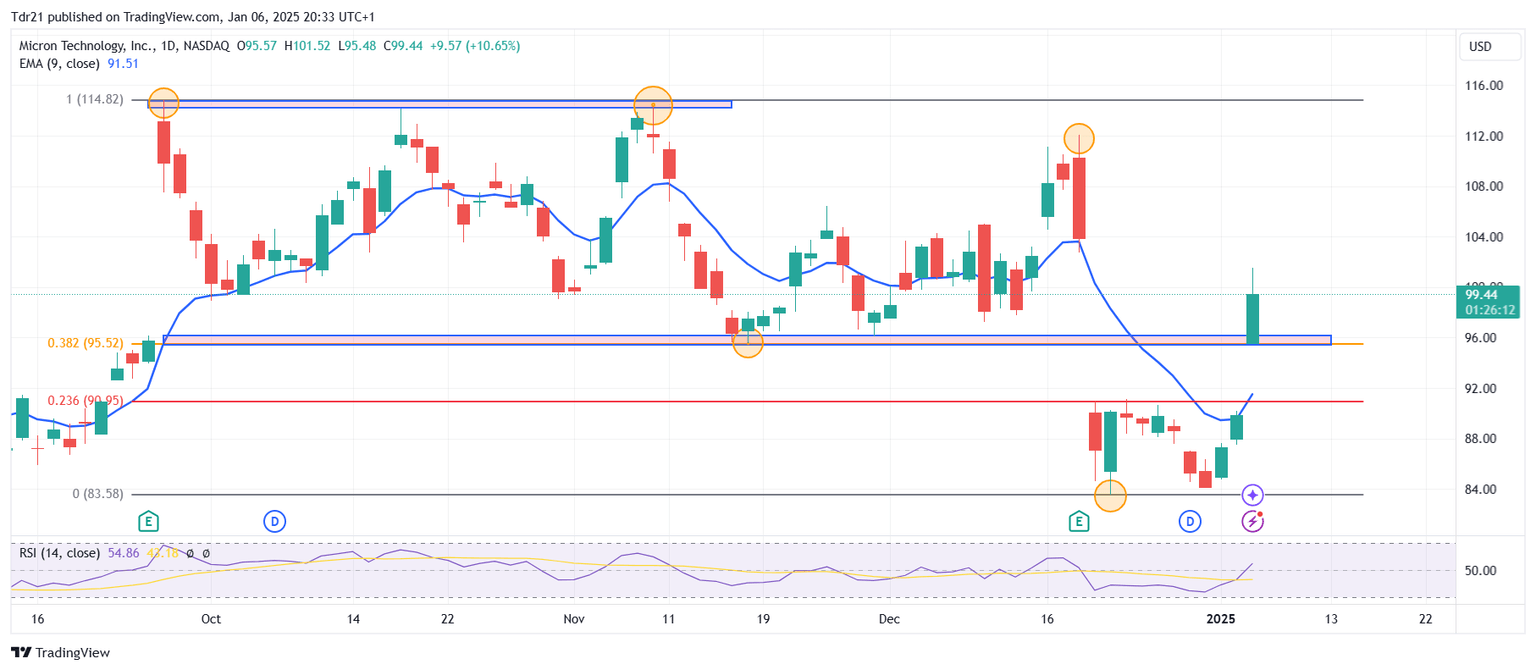This screenshot has height=671, width=1536.
Task: Click the 84.00 price axis label
Action: (1482, 490)
